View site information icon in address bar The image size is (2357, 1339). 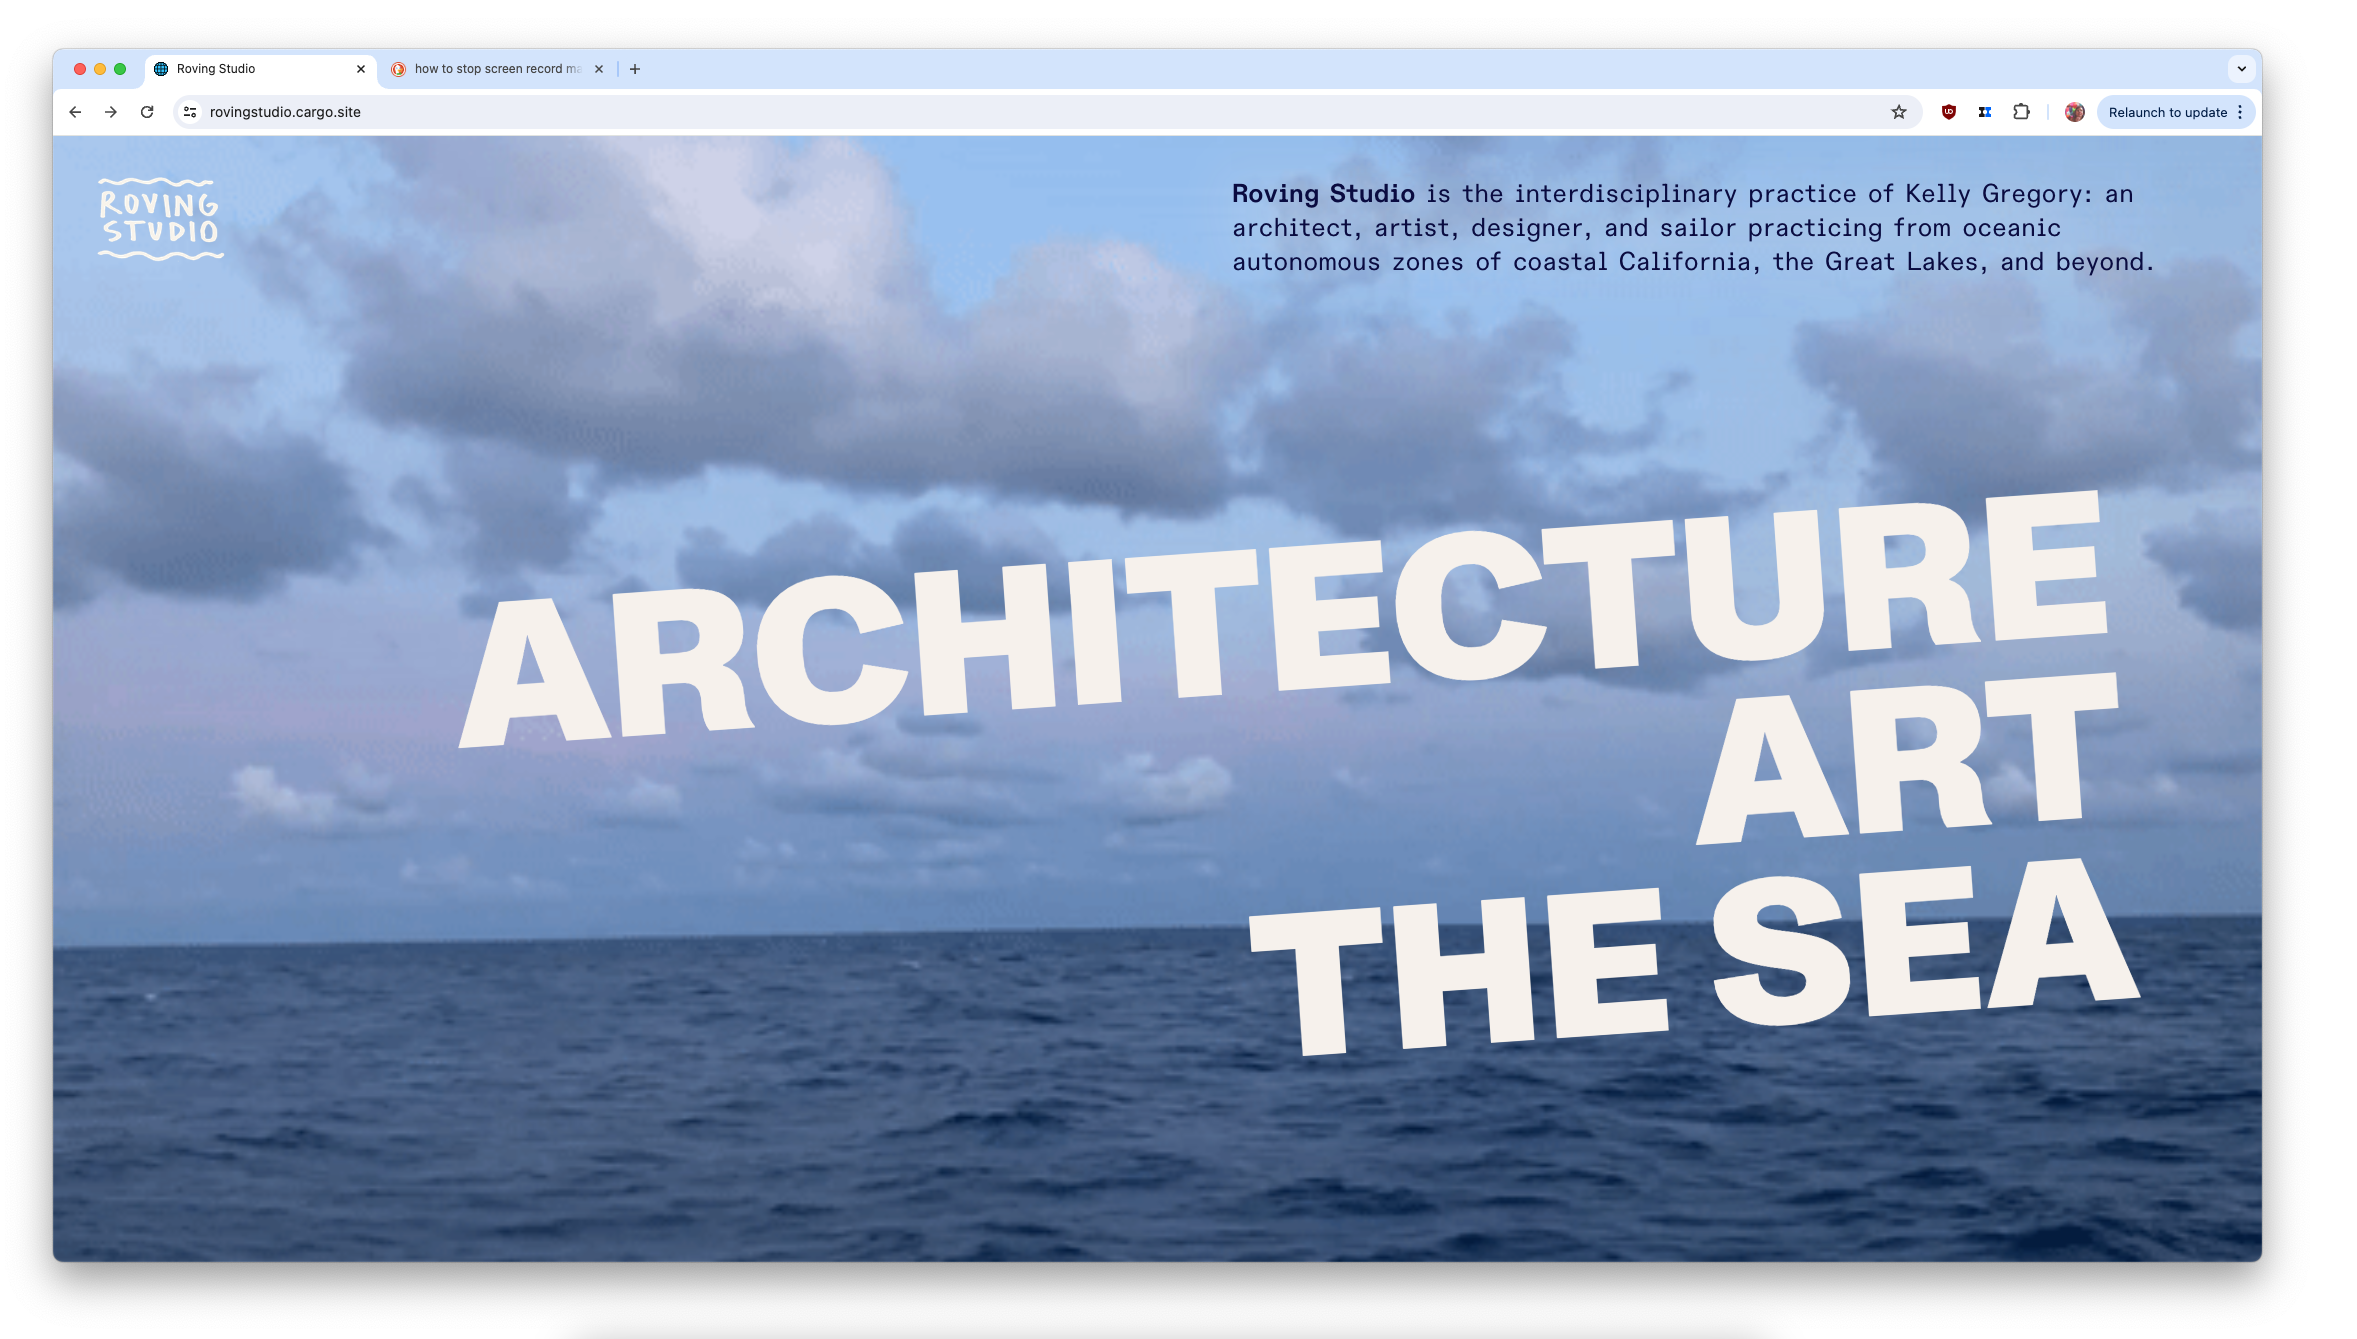pos(190,112)
